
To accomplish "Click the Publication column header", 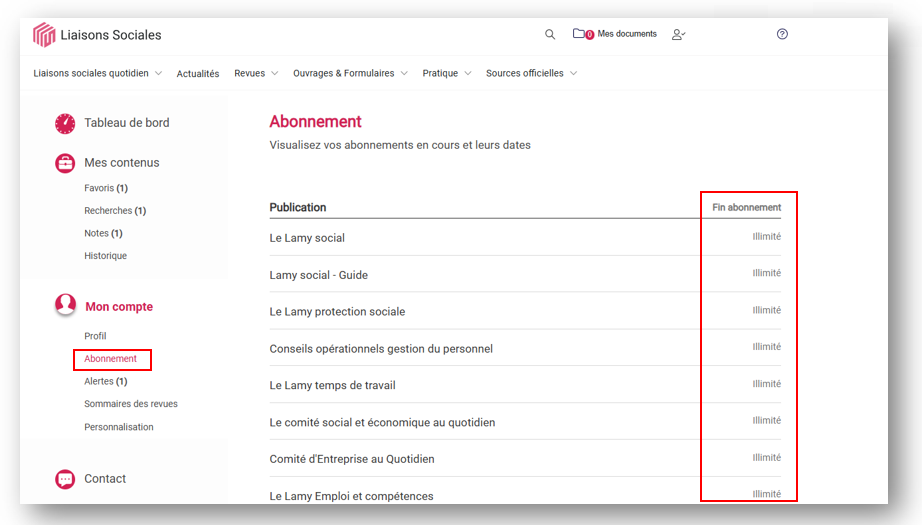I will (x=298, y=208).
